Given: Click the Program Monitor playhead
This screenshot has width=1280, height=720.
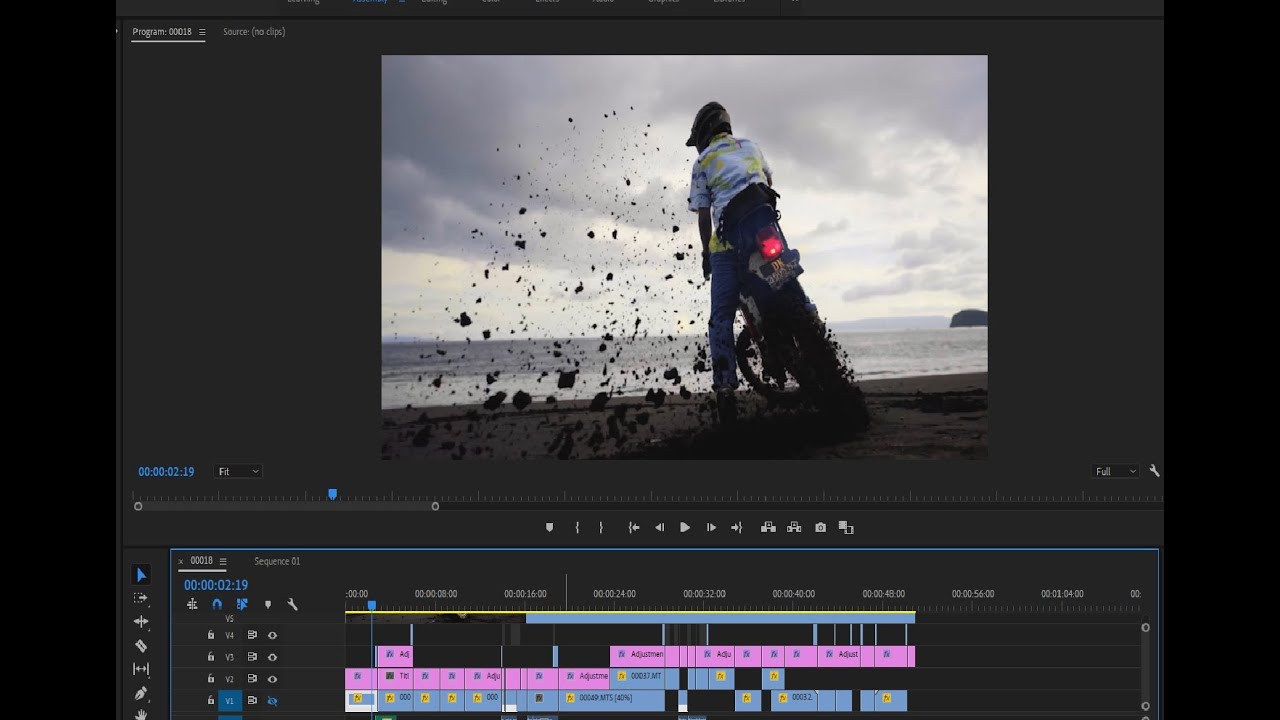Looking at the screenshot, I should (333, 494).
